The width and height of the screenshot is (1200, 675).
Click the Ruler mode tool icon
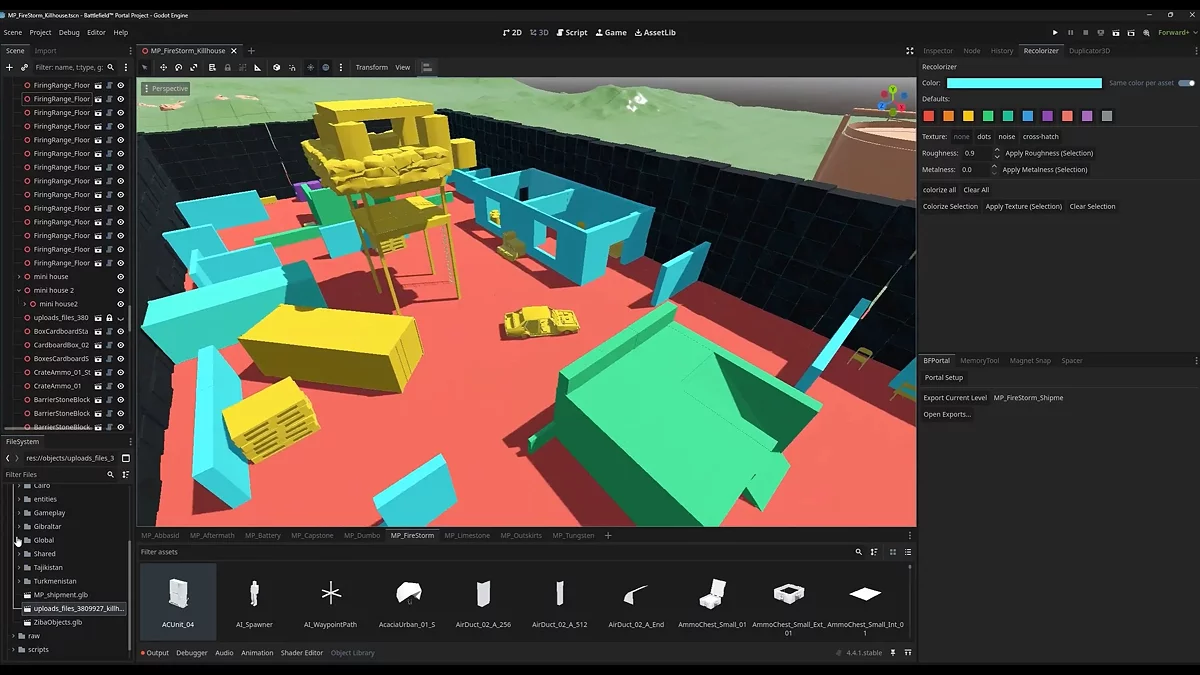click(x=257, y=67)
